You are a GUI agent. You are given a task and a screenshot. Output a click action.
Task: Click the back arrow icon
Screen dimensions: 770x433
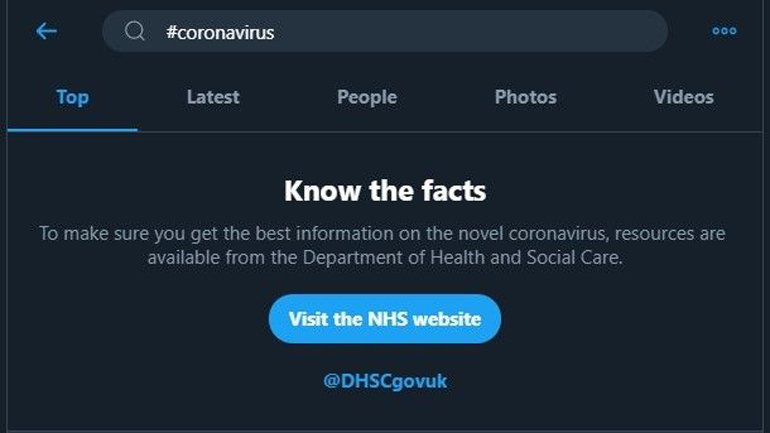pos(46,31)
